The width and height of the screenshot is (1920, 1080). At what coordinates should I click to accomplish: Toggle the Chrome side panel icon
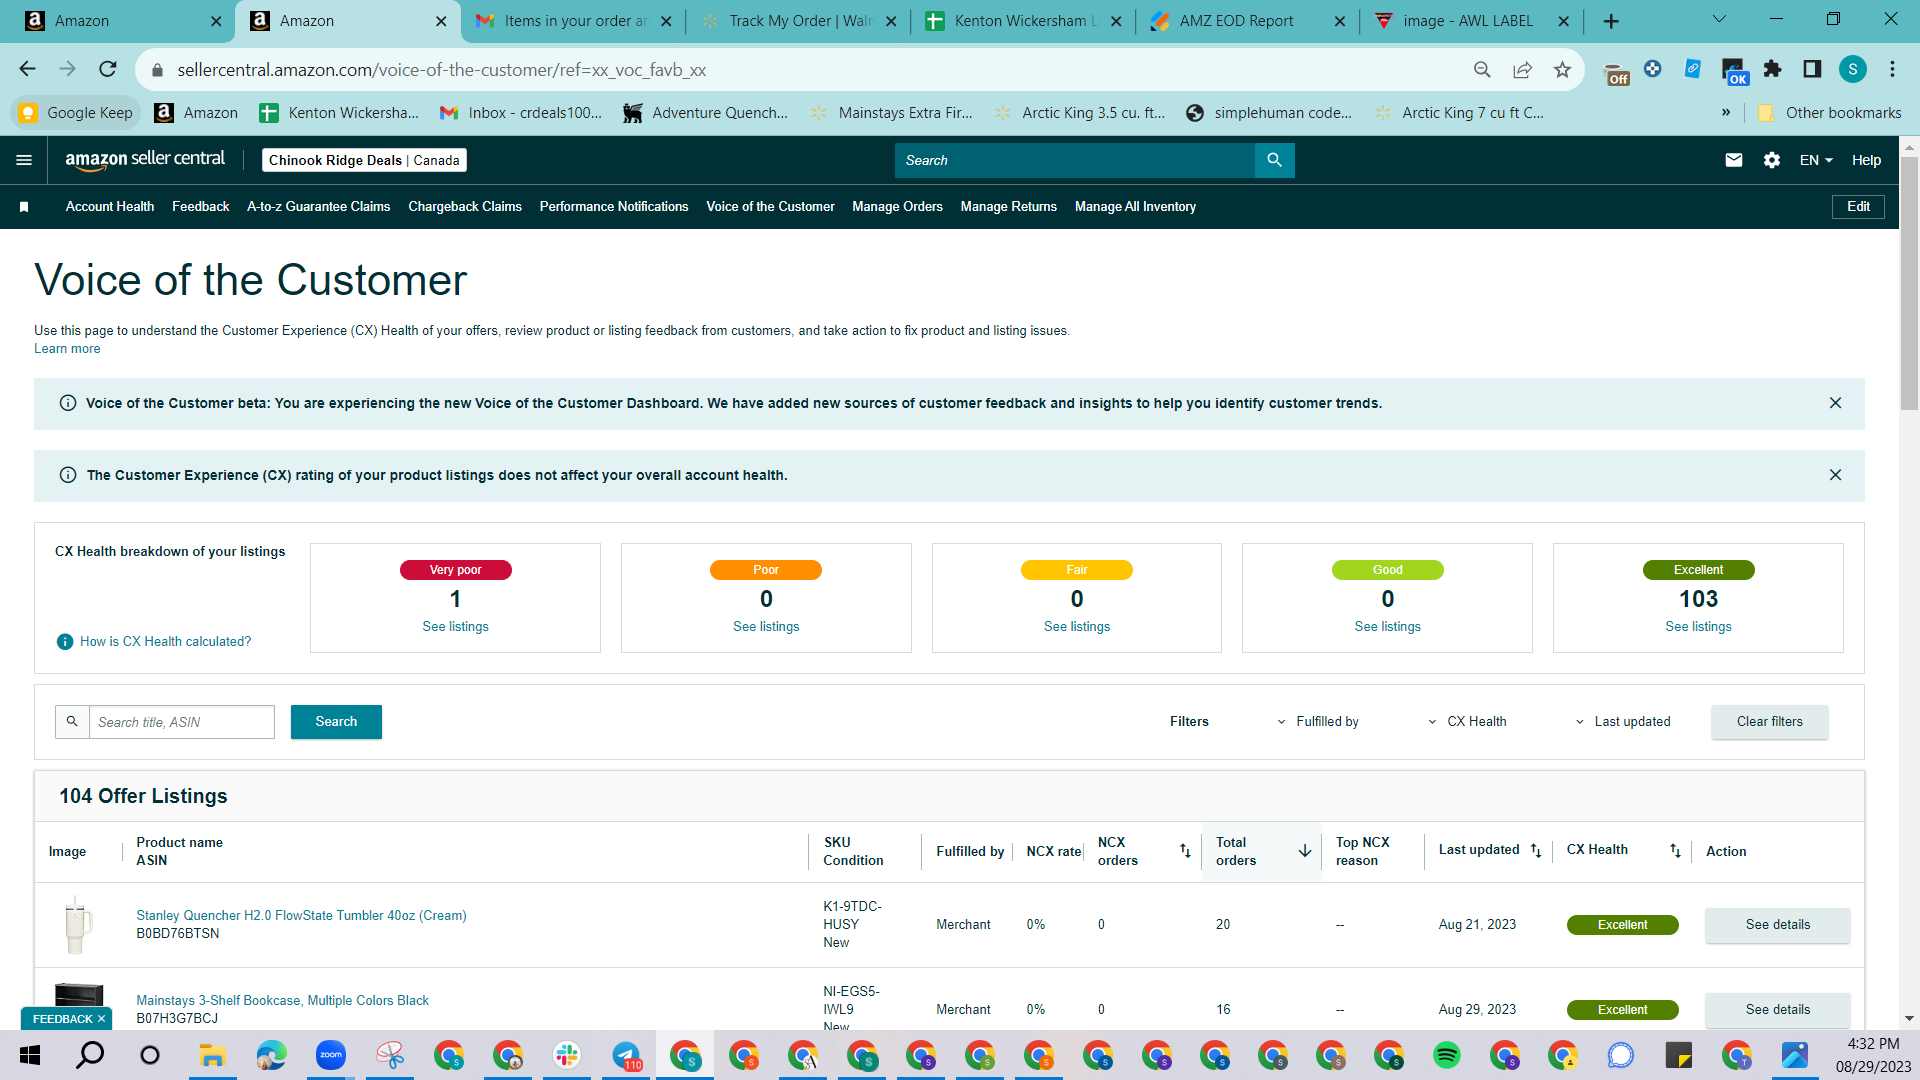coord(1812,69)
